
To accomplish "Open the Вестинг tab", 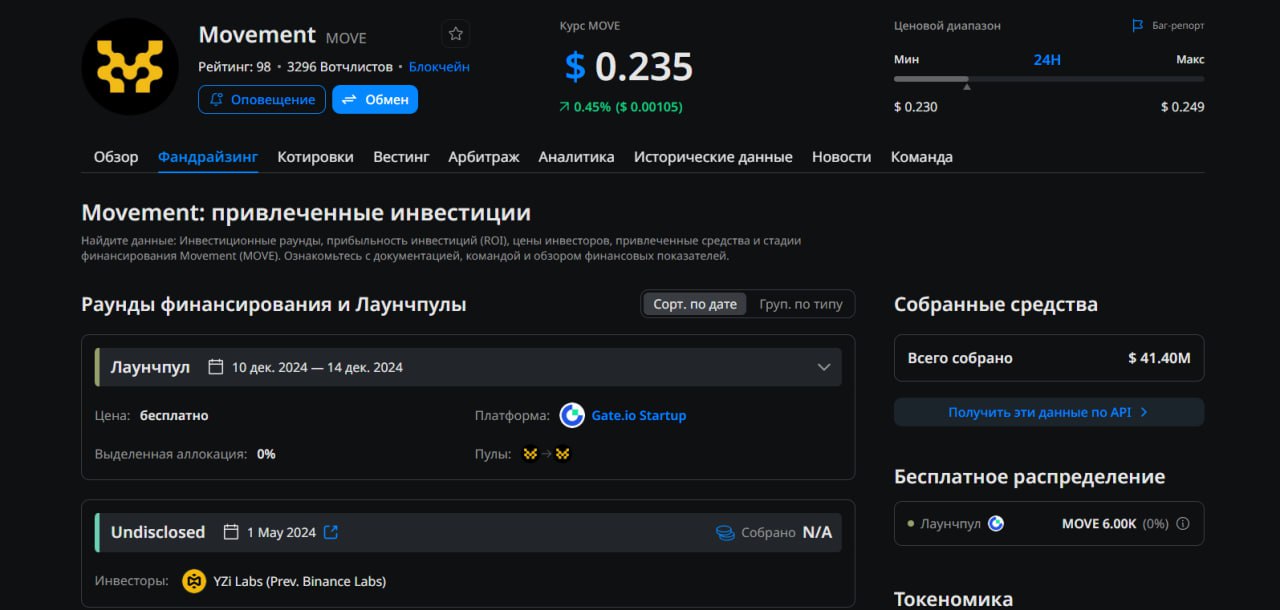I will 401,157.
